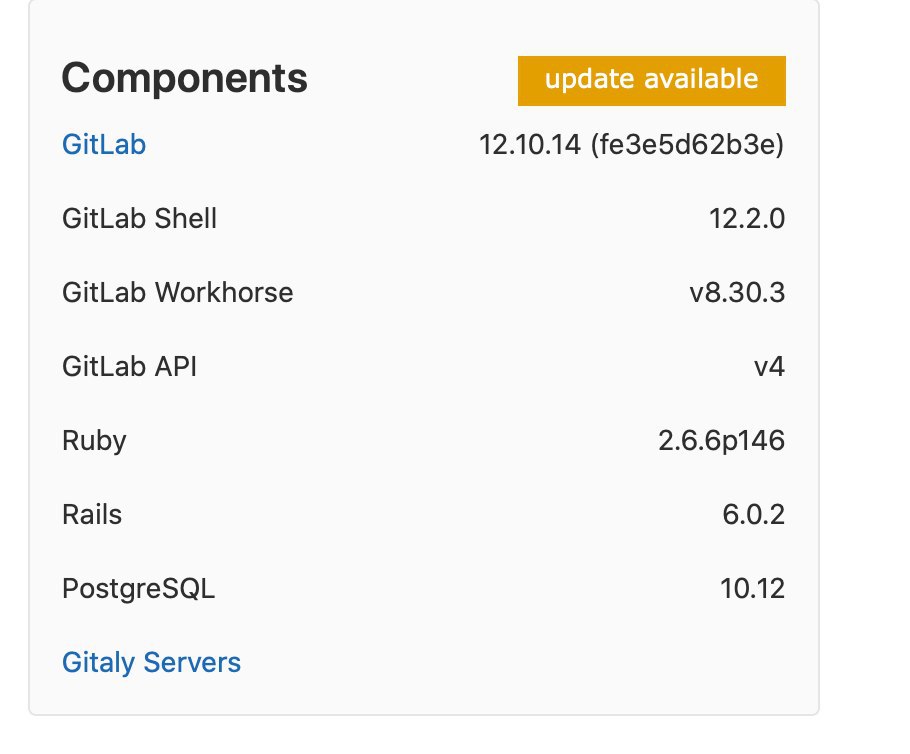This screenshot has width=910, height=754.
Task: Select the Components heading text
Action: pyautogui.click(x=185, y=78)
